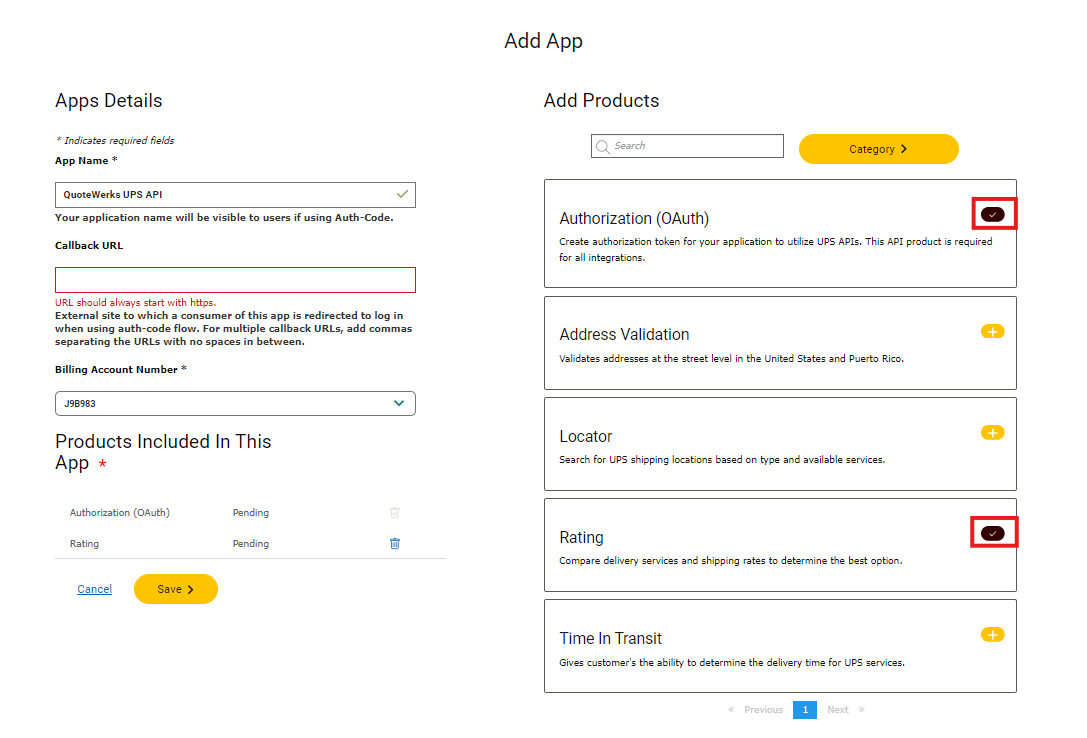The image size is (1087, 738).
Task: Click green checkmark in App Name field
Action: pyautogui.click(x=402, y=194)
